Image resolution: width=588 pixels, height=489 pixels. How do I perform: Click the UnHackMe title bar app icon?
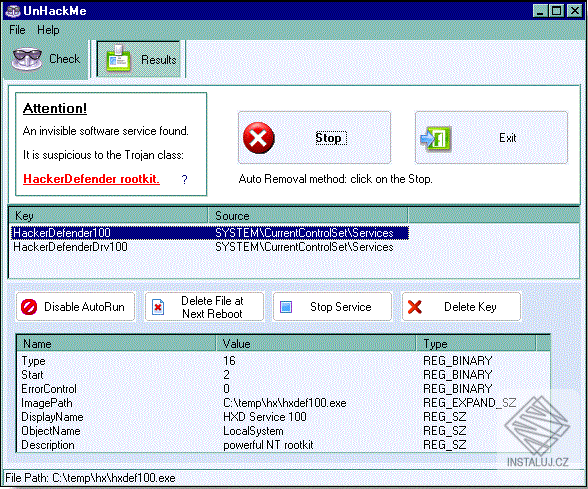[x=12, y=11]
